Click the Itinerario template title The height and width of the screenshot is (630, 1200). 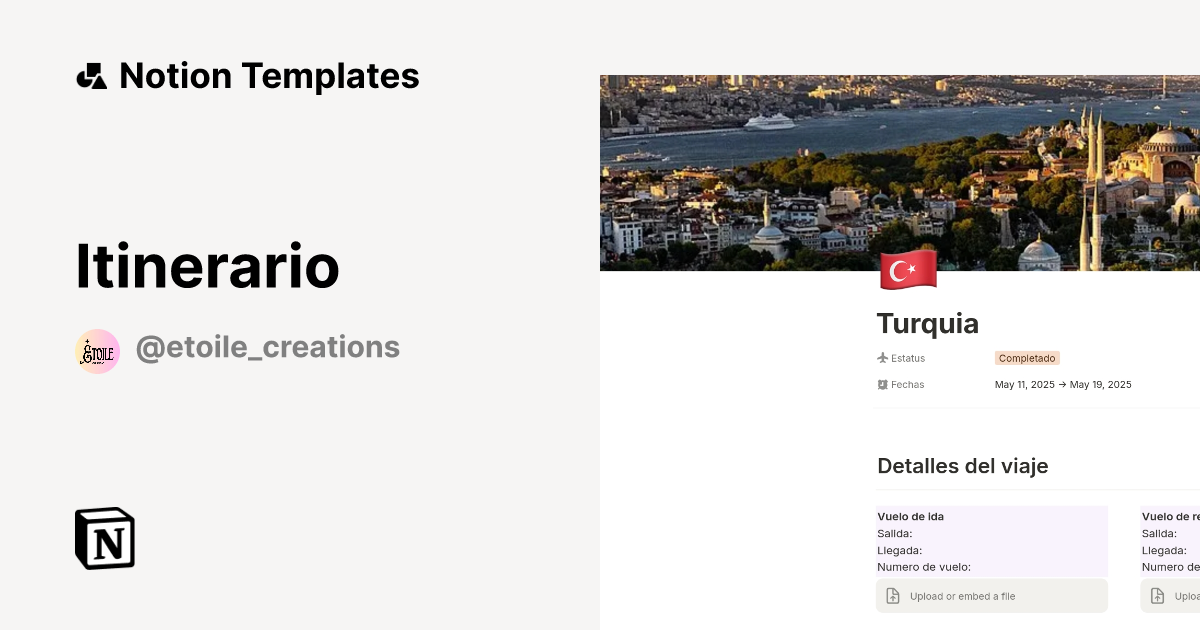(207, 265)
